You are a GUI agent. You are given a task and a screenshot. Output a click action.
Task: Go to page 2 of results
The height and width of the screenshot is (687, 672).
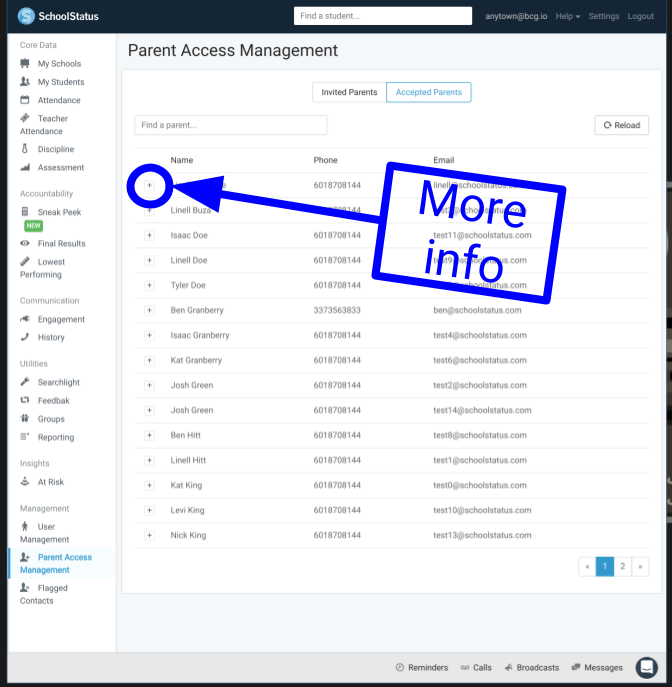(622, 566)
